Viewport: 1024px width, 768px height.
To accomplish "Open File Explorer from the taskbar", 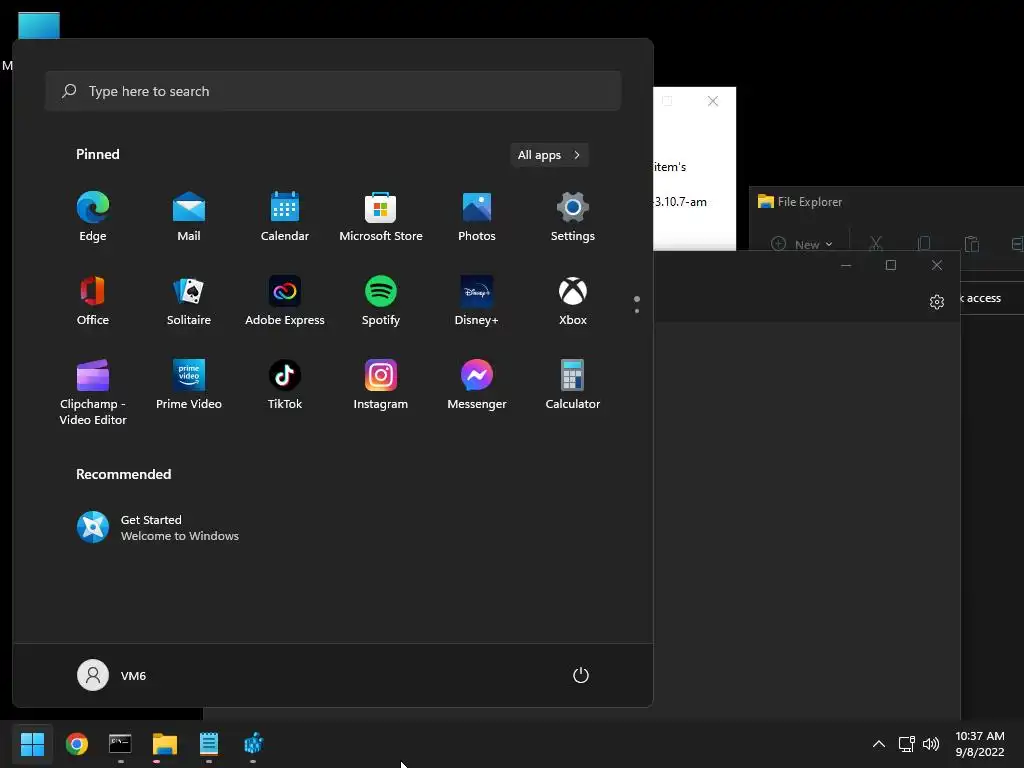I will (165, 744).
